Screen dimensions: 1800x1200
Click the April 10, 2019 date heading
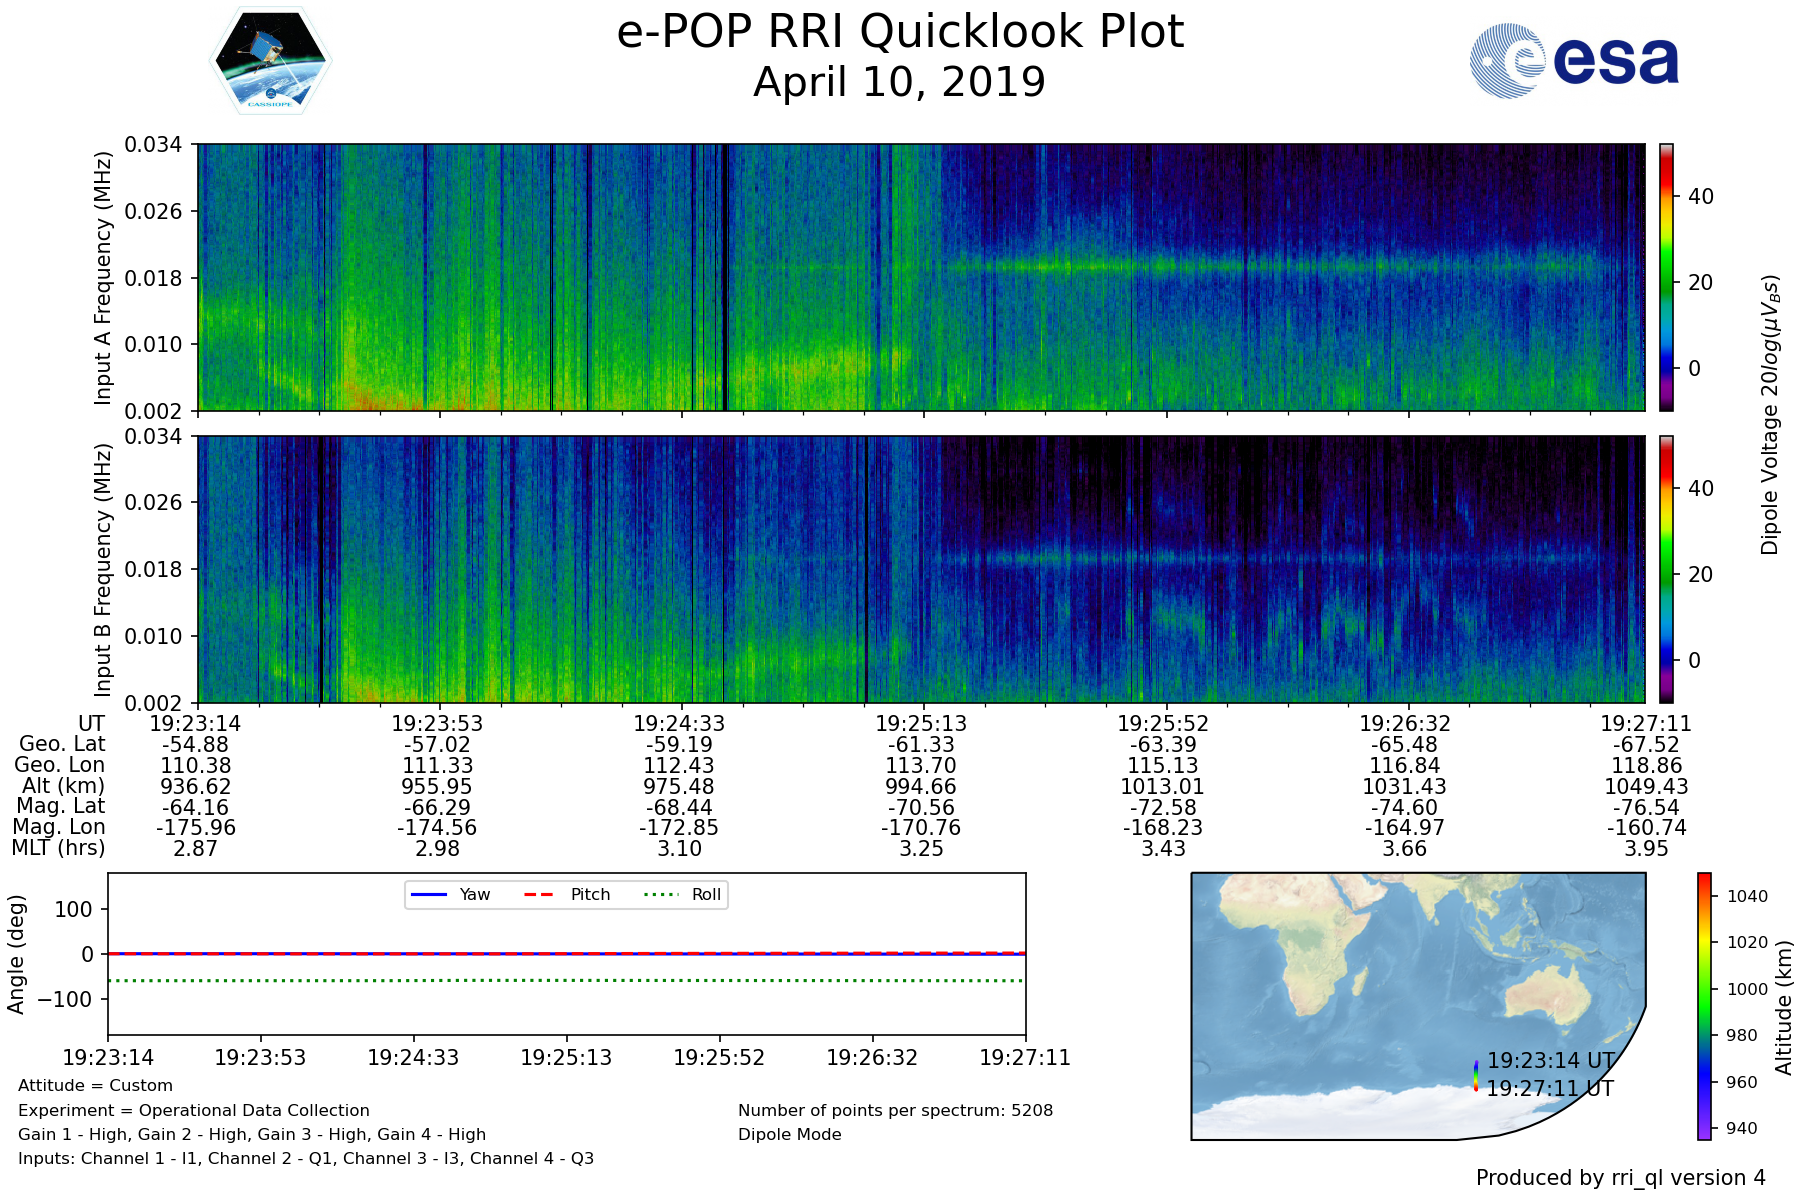click(x=899, y=82)
